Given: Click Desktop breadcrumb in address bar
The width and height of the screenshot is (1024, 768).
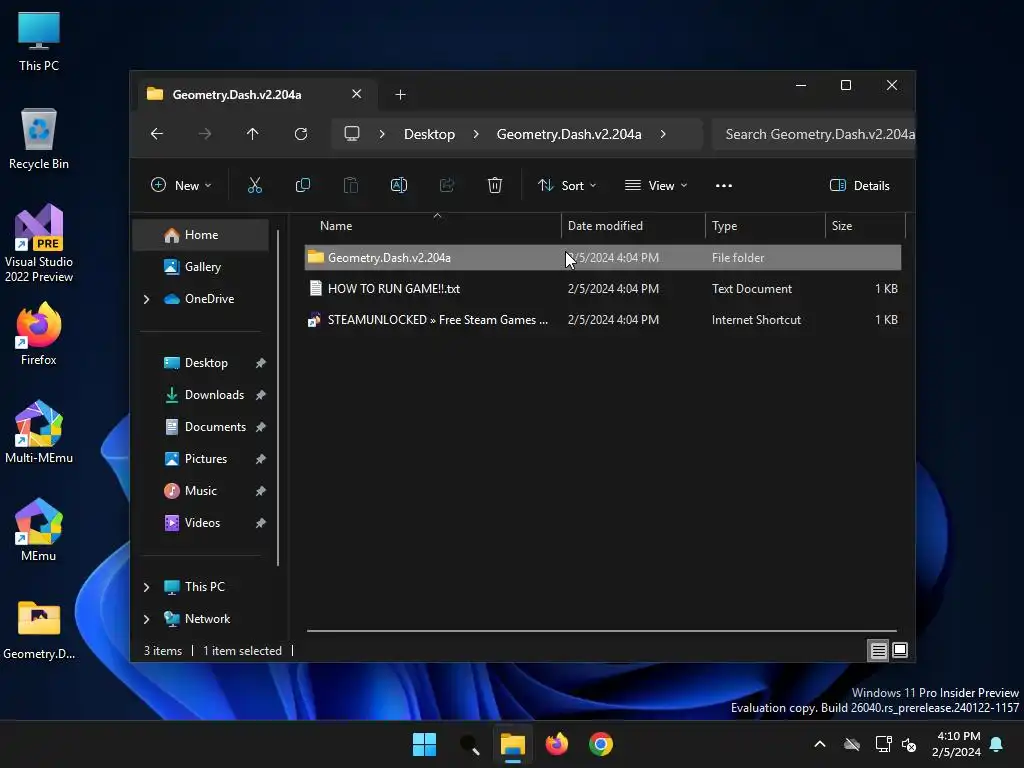Looking at the screenshot, I should [x=429, y=134].
